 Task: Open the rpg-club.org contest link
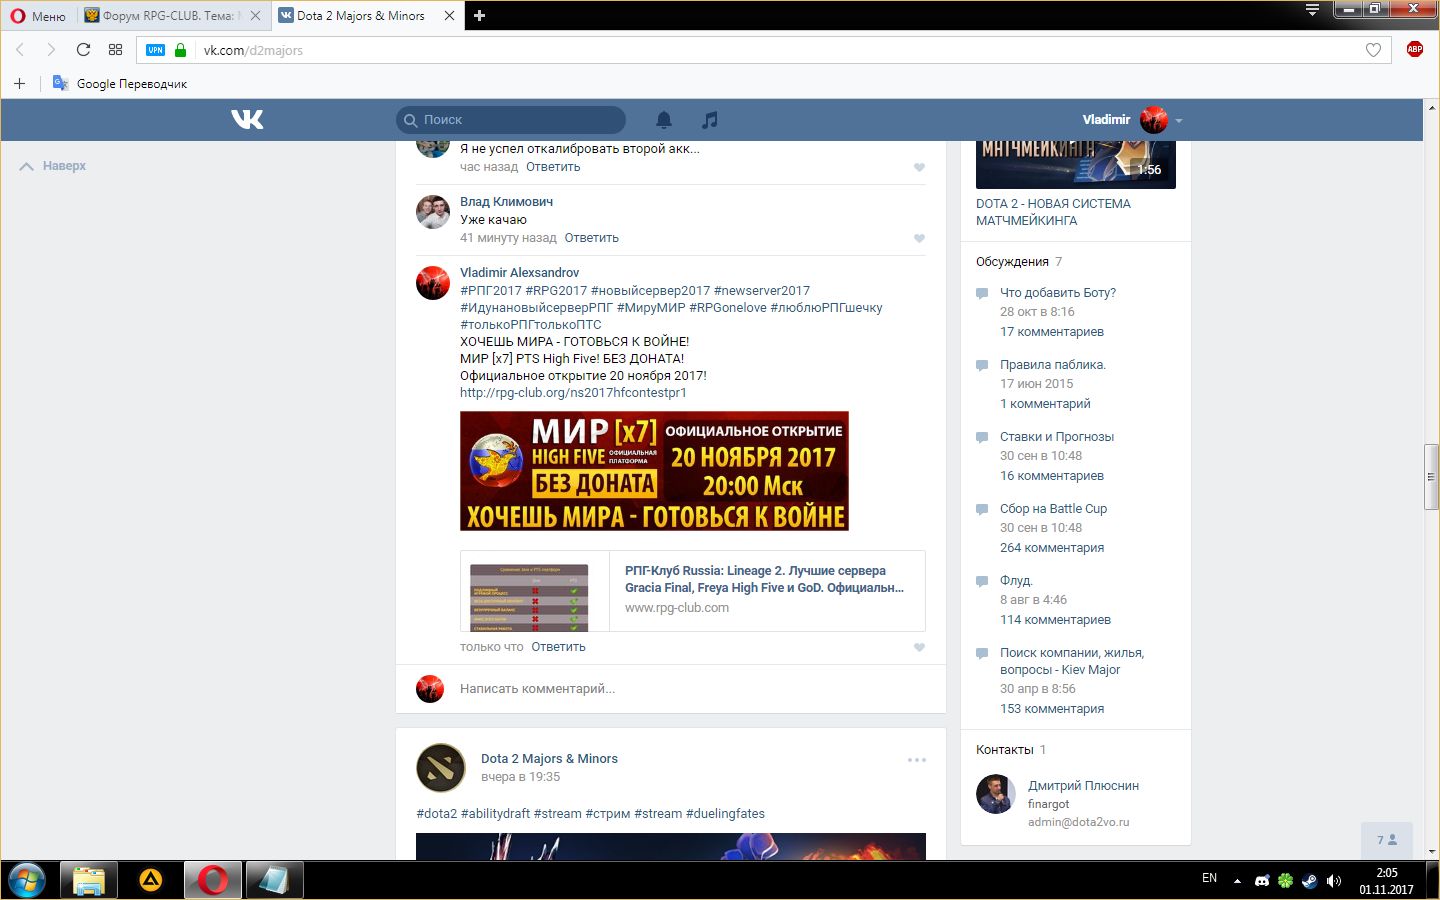[x=573, y=393]
